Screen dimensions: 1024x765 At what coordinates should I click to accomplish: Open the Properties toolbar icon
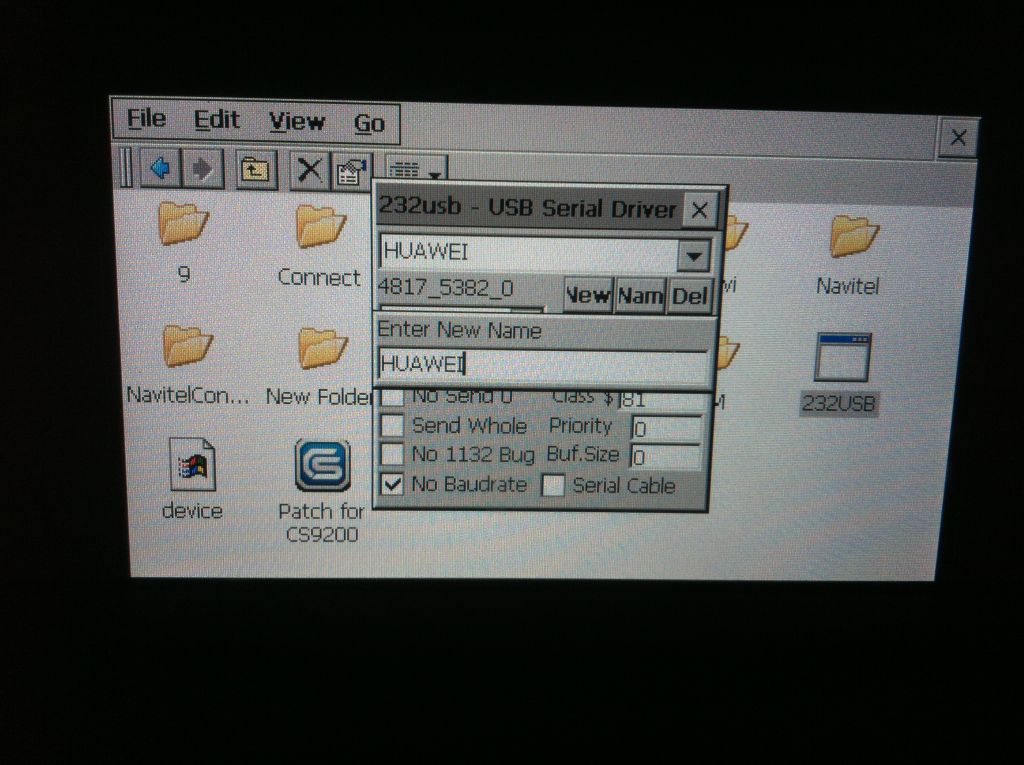(351, 172)
